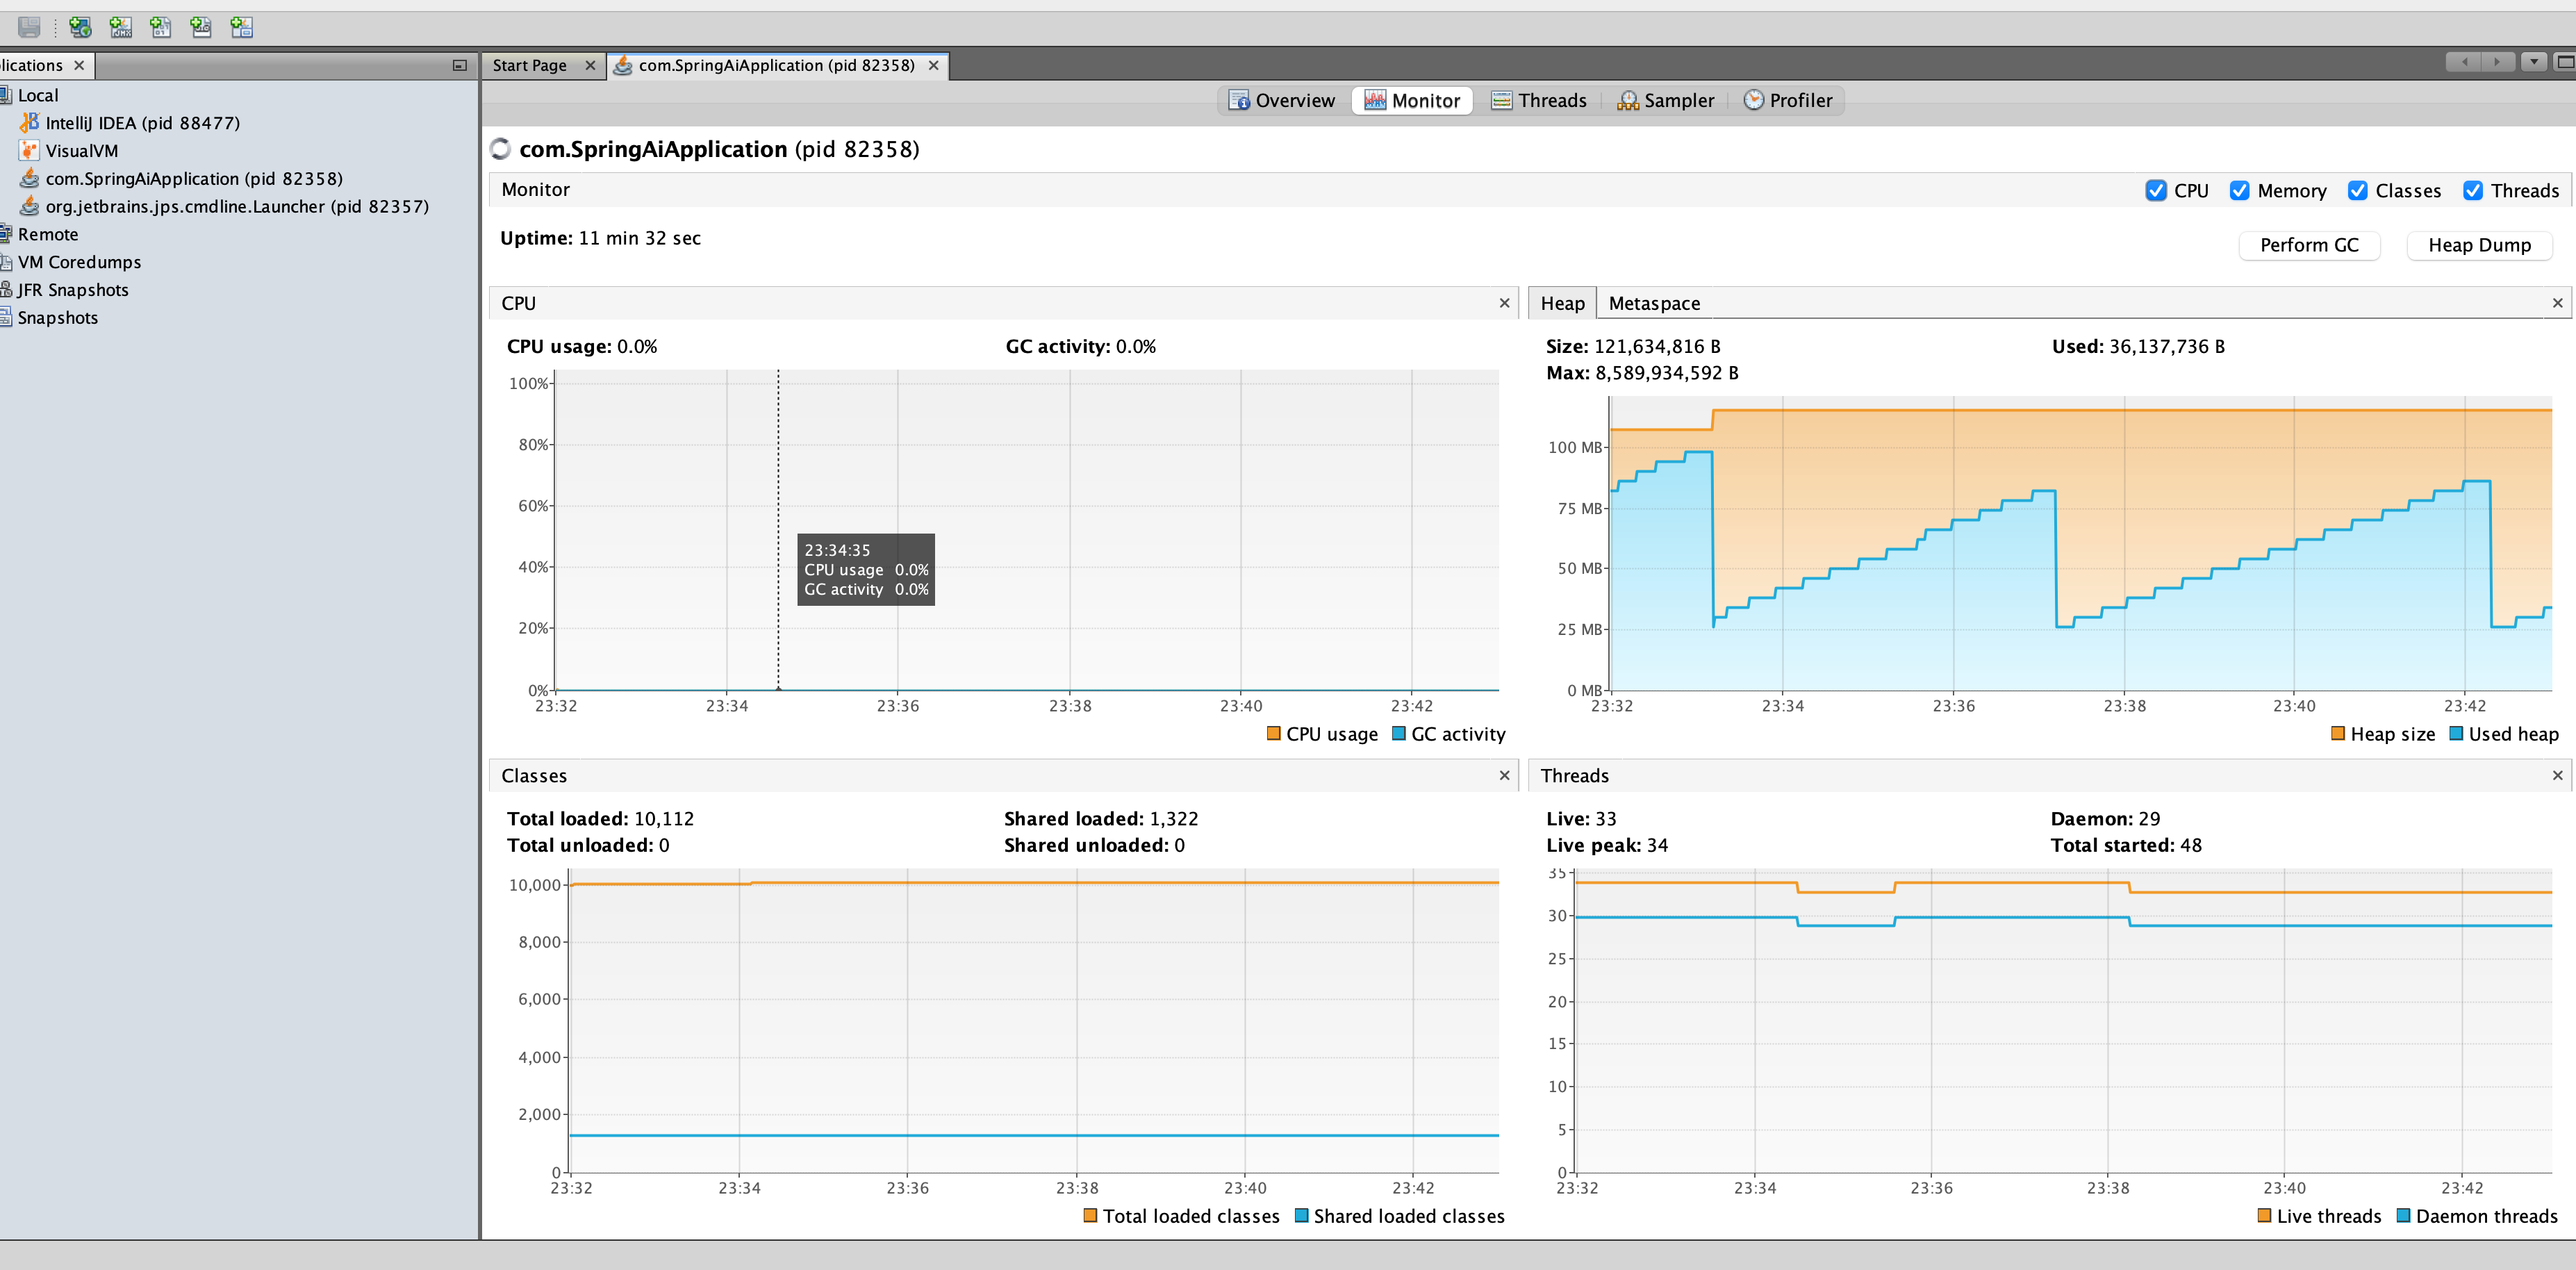Switch to the Metaspace tab
Viewport: 2576px width, 1270px height.
[x=1654, y=303]
